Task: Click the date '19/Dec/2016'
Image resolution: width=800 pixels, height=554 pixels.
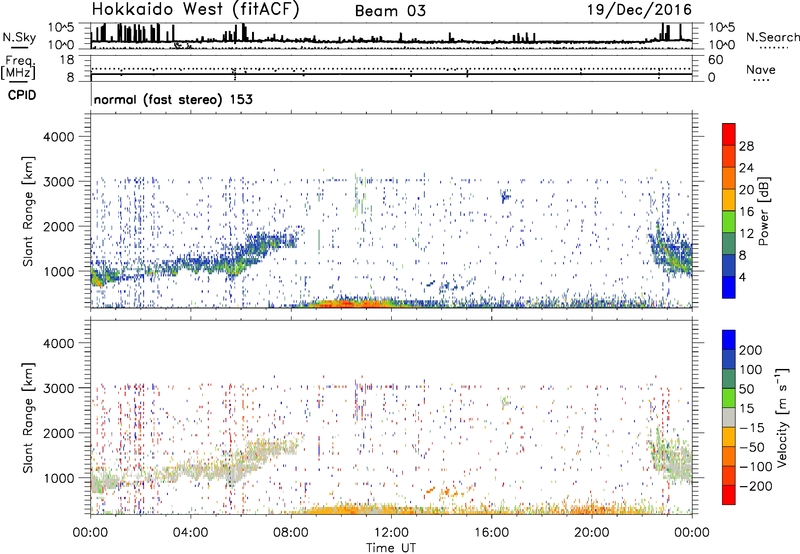Action: click(x=639, y=9)
